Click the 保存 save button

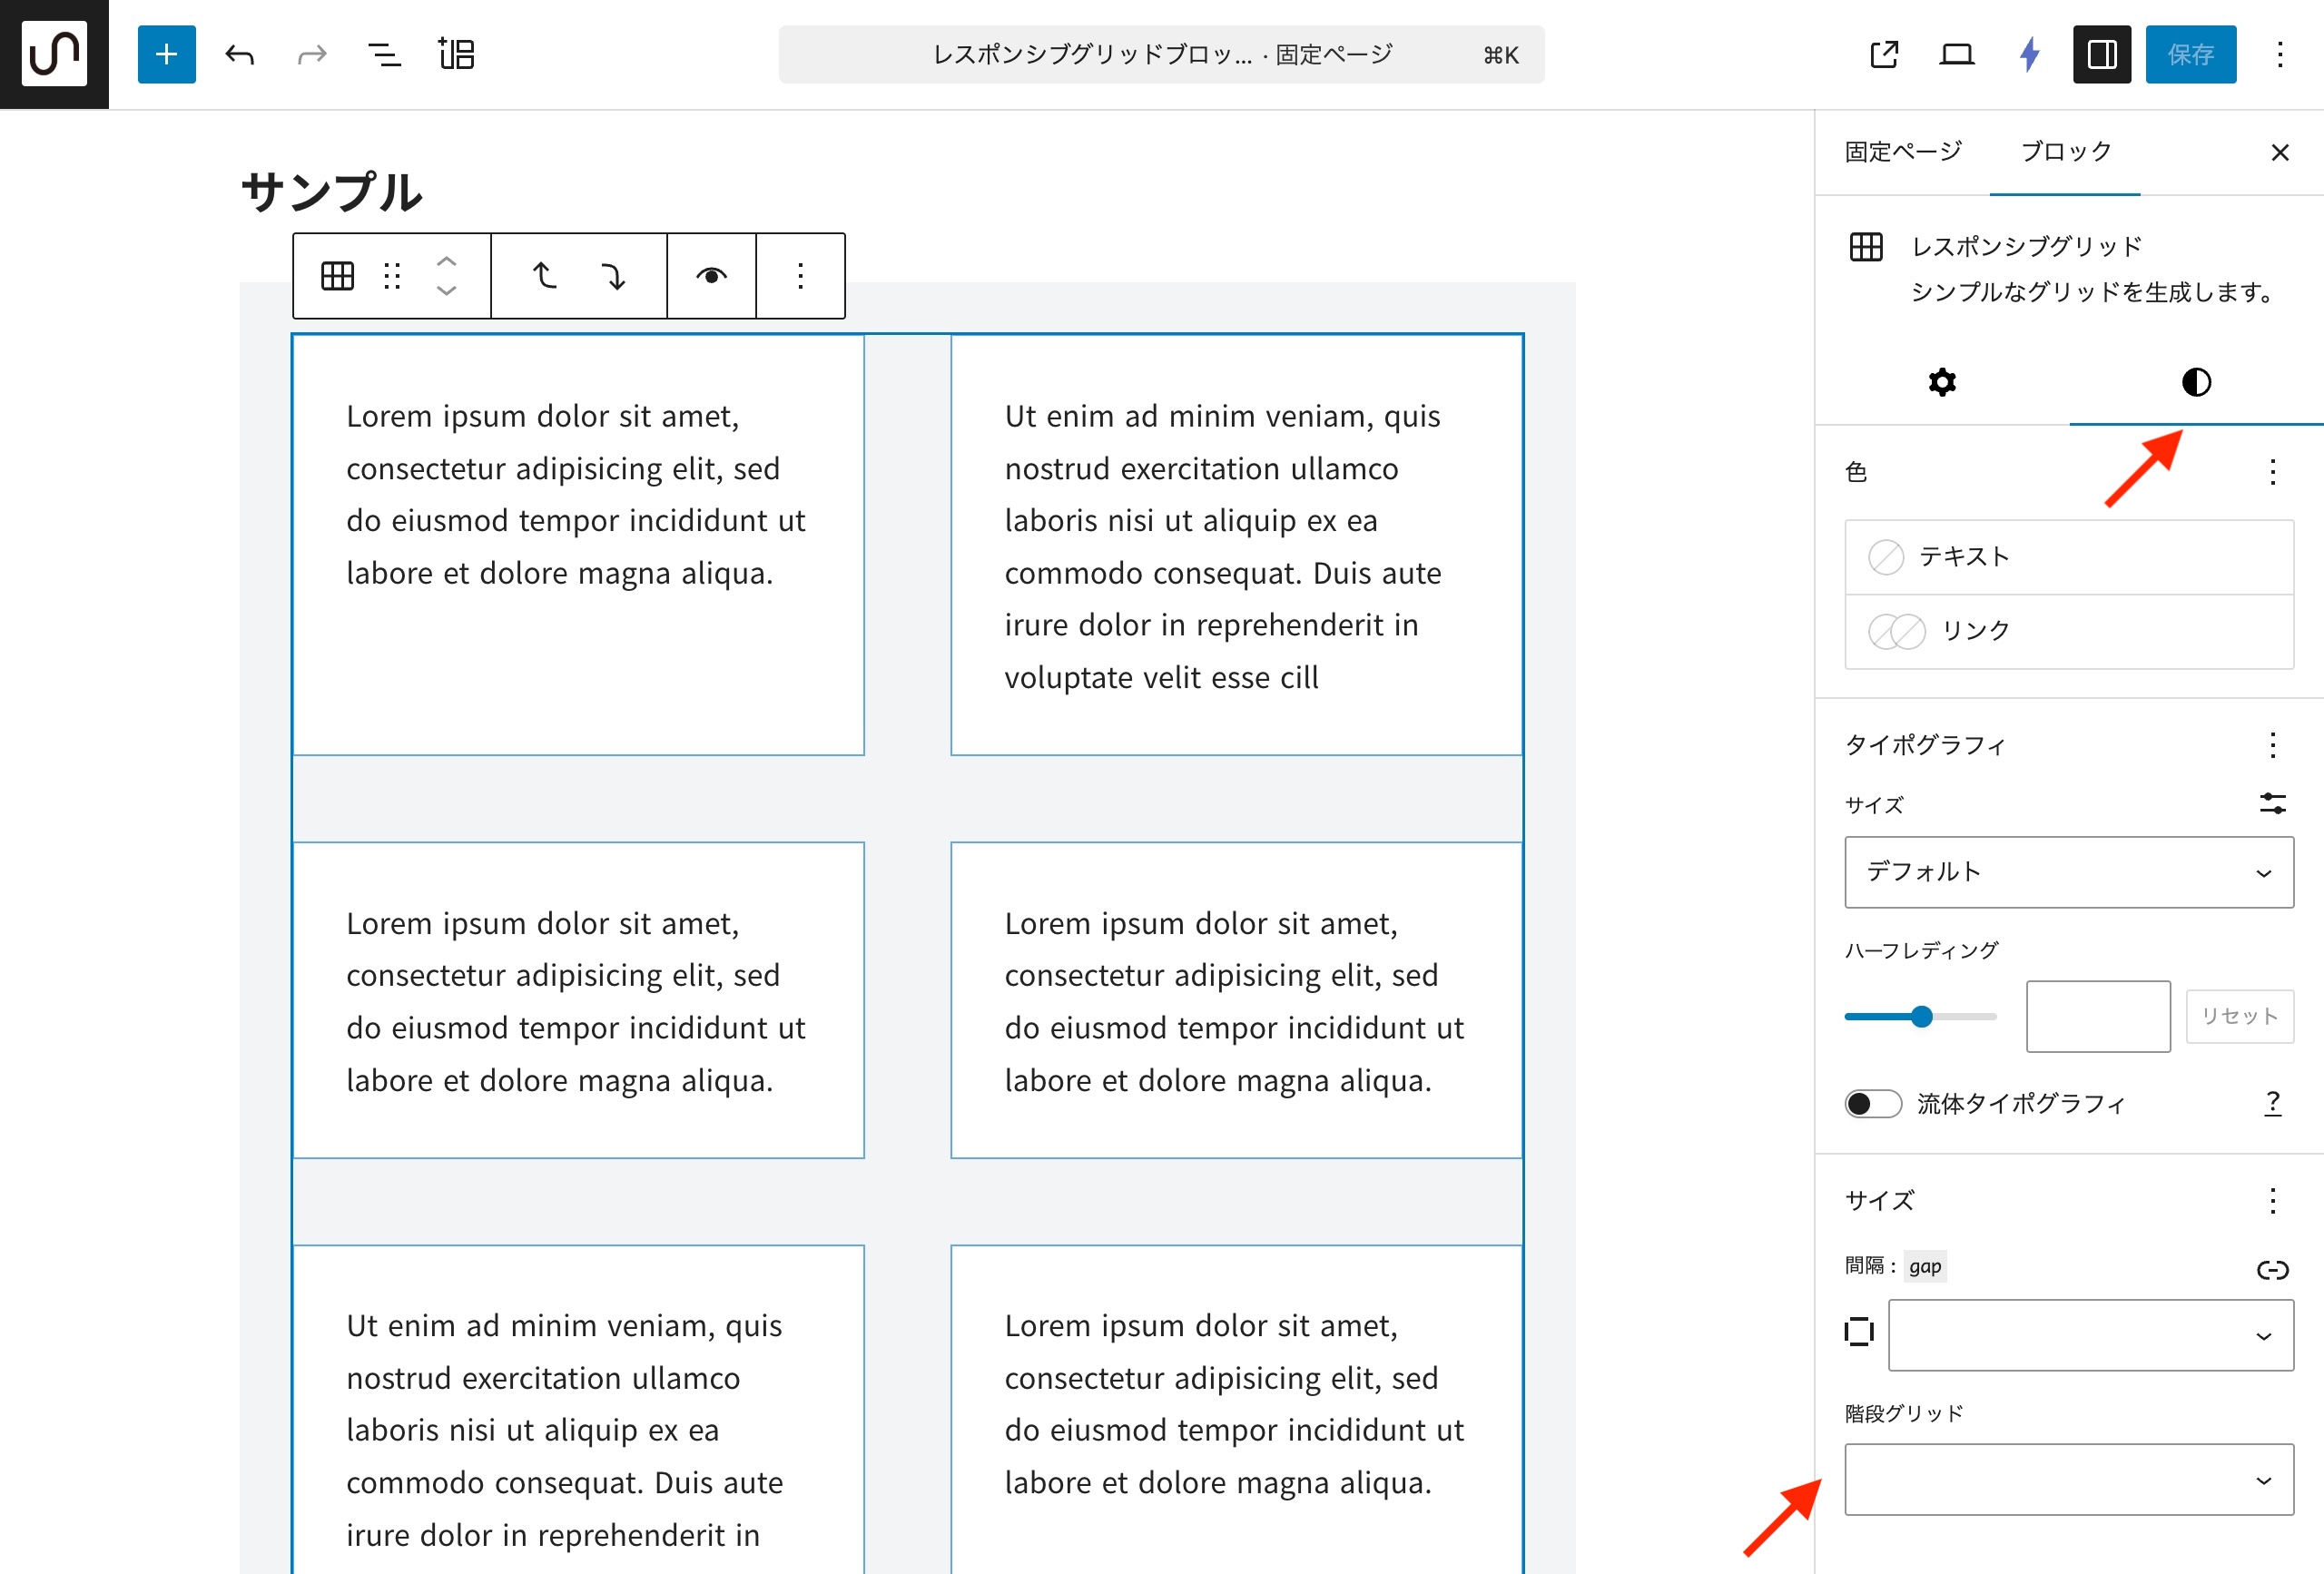tap(2190, 54)
